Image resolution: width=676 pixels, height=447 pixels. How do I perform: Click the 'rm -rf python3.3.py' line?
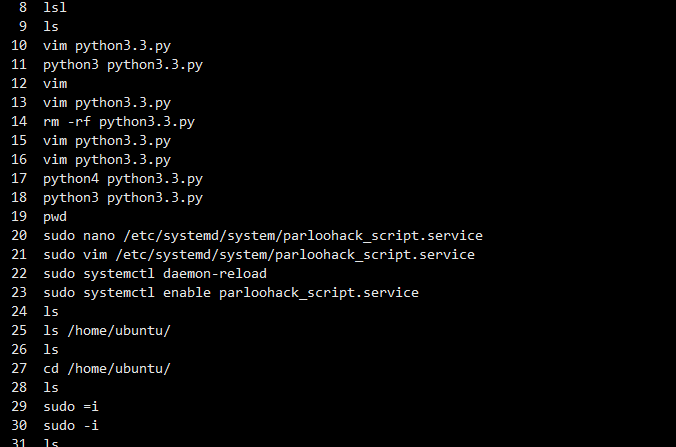(x=119, y=122)
